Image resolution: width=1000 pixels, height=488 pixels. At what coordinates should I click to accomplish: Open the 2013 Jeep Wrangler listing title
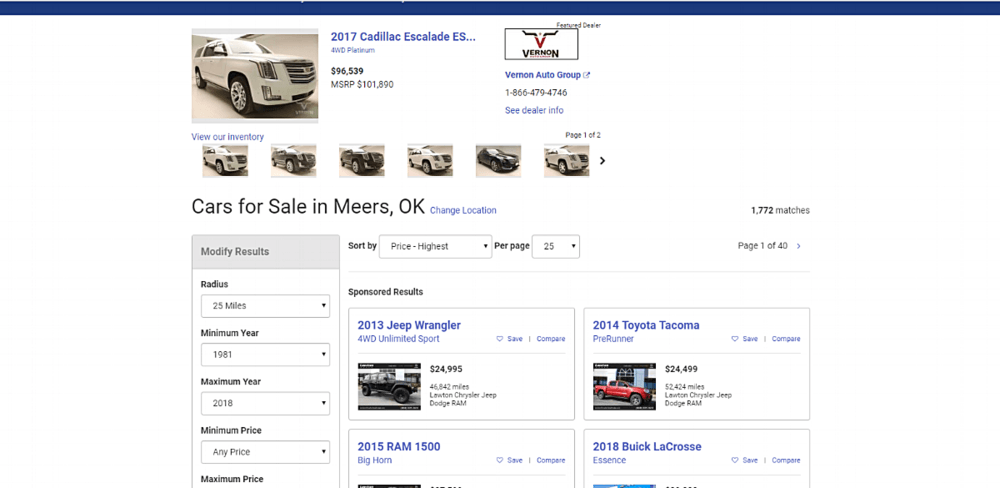tap(409, 325)
